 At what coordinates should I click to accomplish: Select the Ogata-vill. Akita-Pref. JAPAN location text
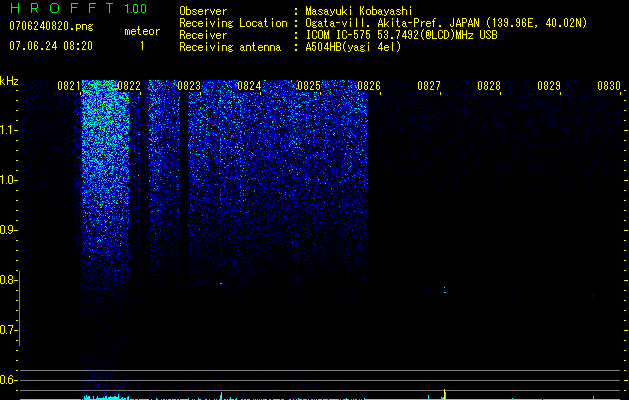(x=446, y=23)
